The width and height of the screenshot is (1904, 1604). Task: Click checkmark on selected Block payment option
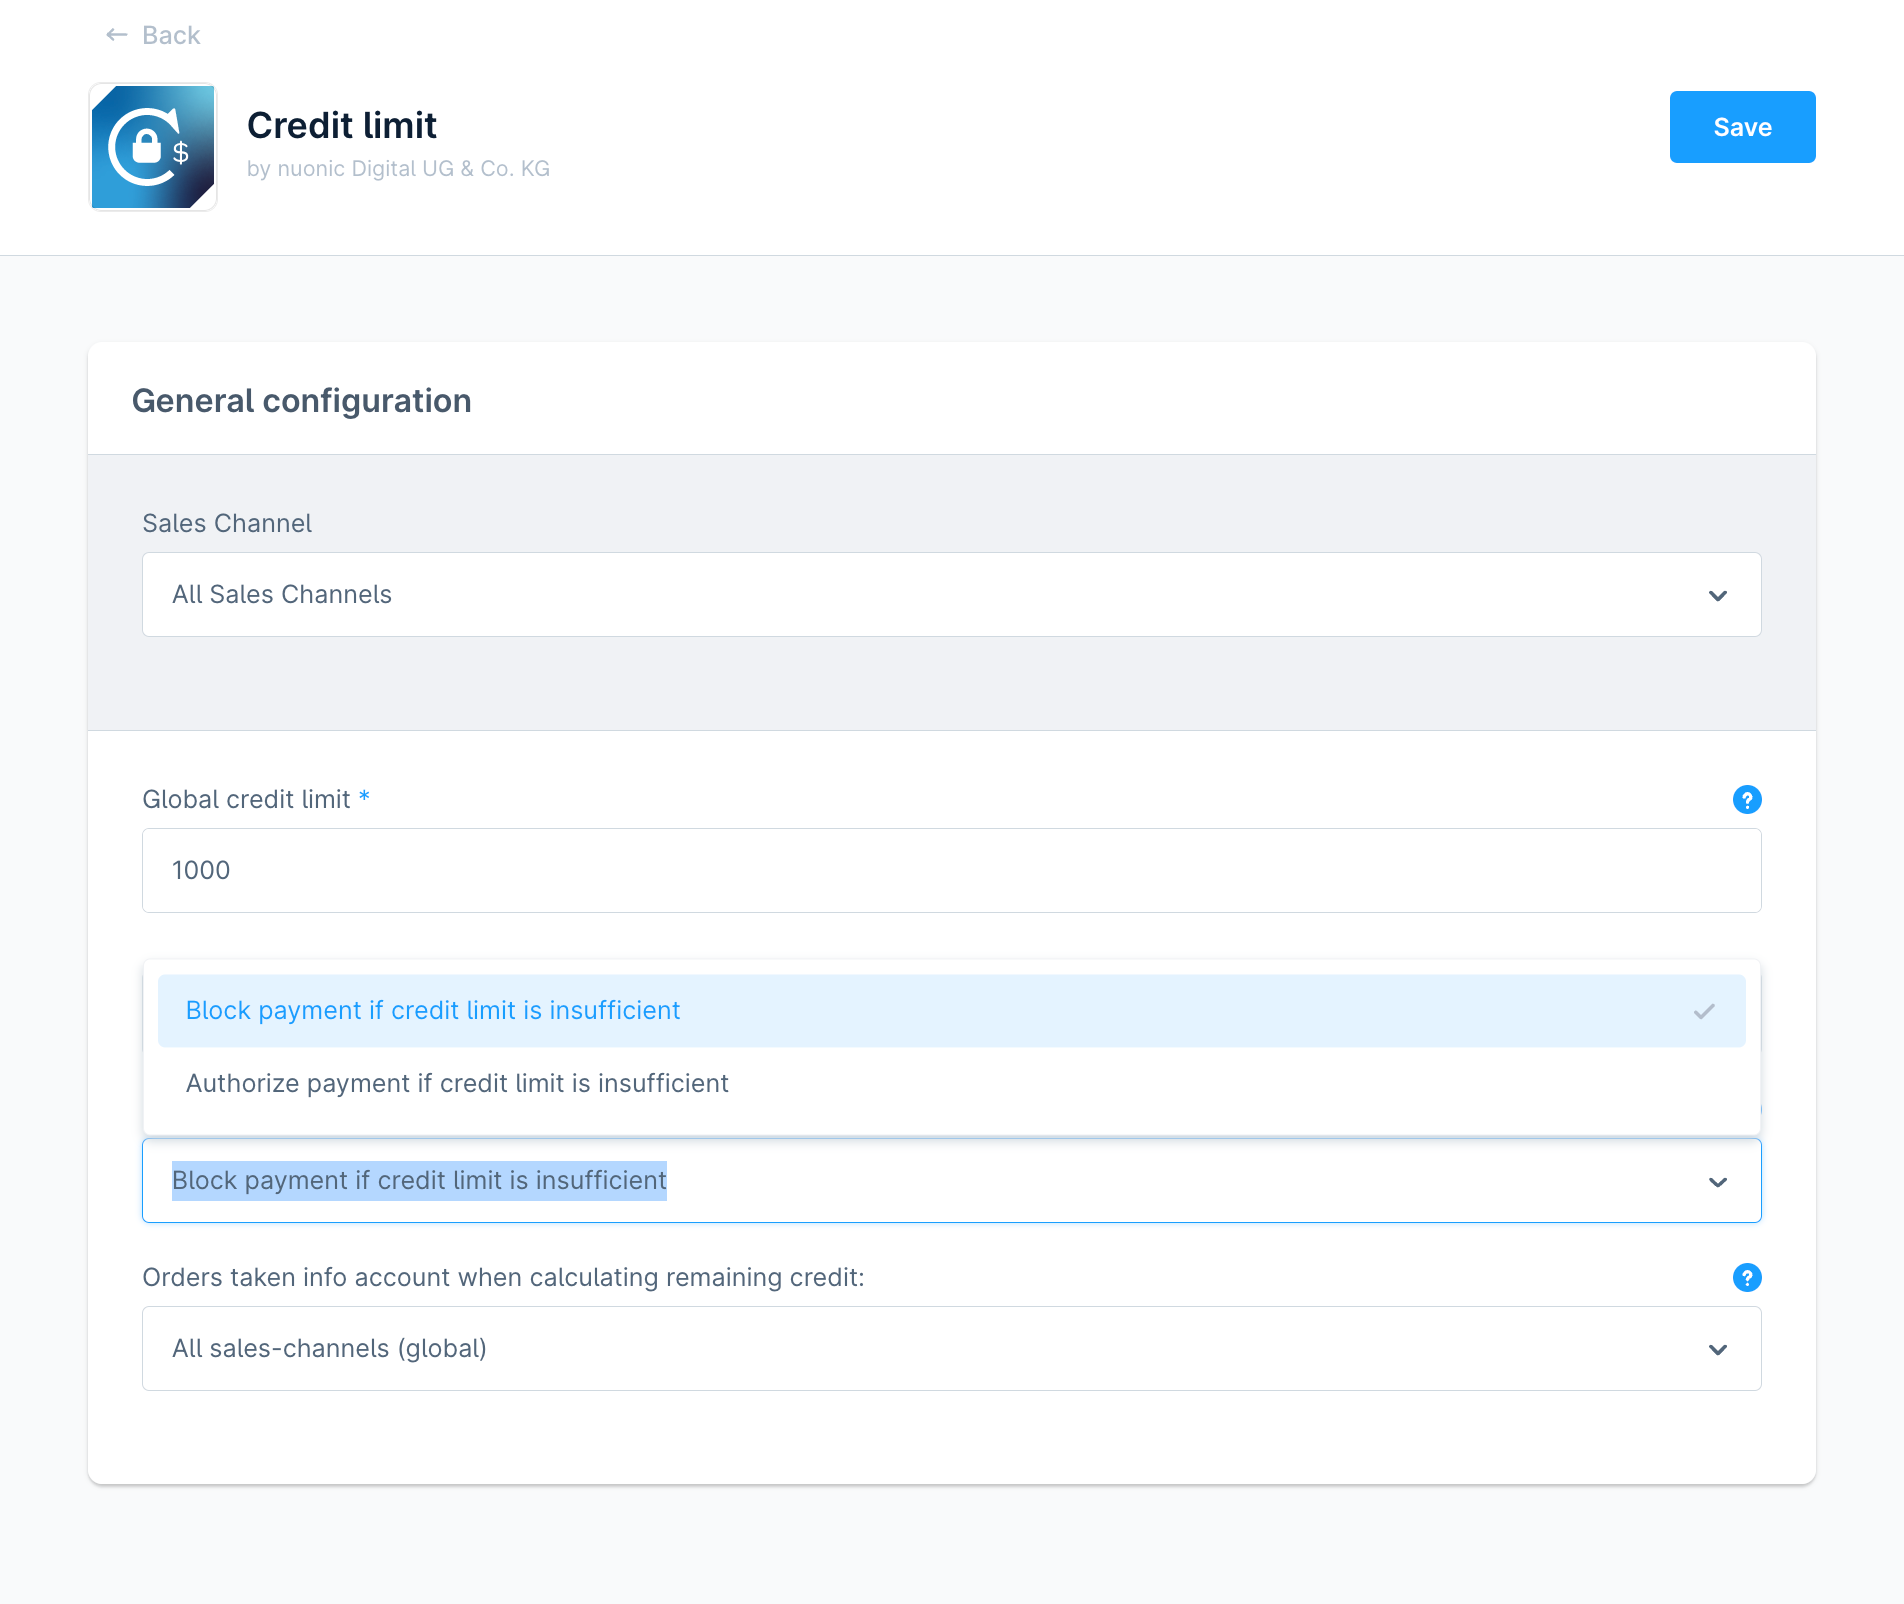click(x=1704, y=1011)
